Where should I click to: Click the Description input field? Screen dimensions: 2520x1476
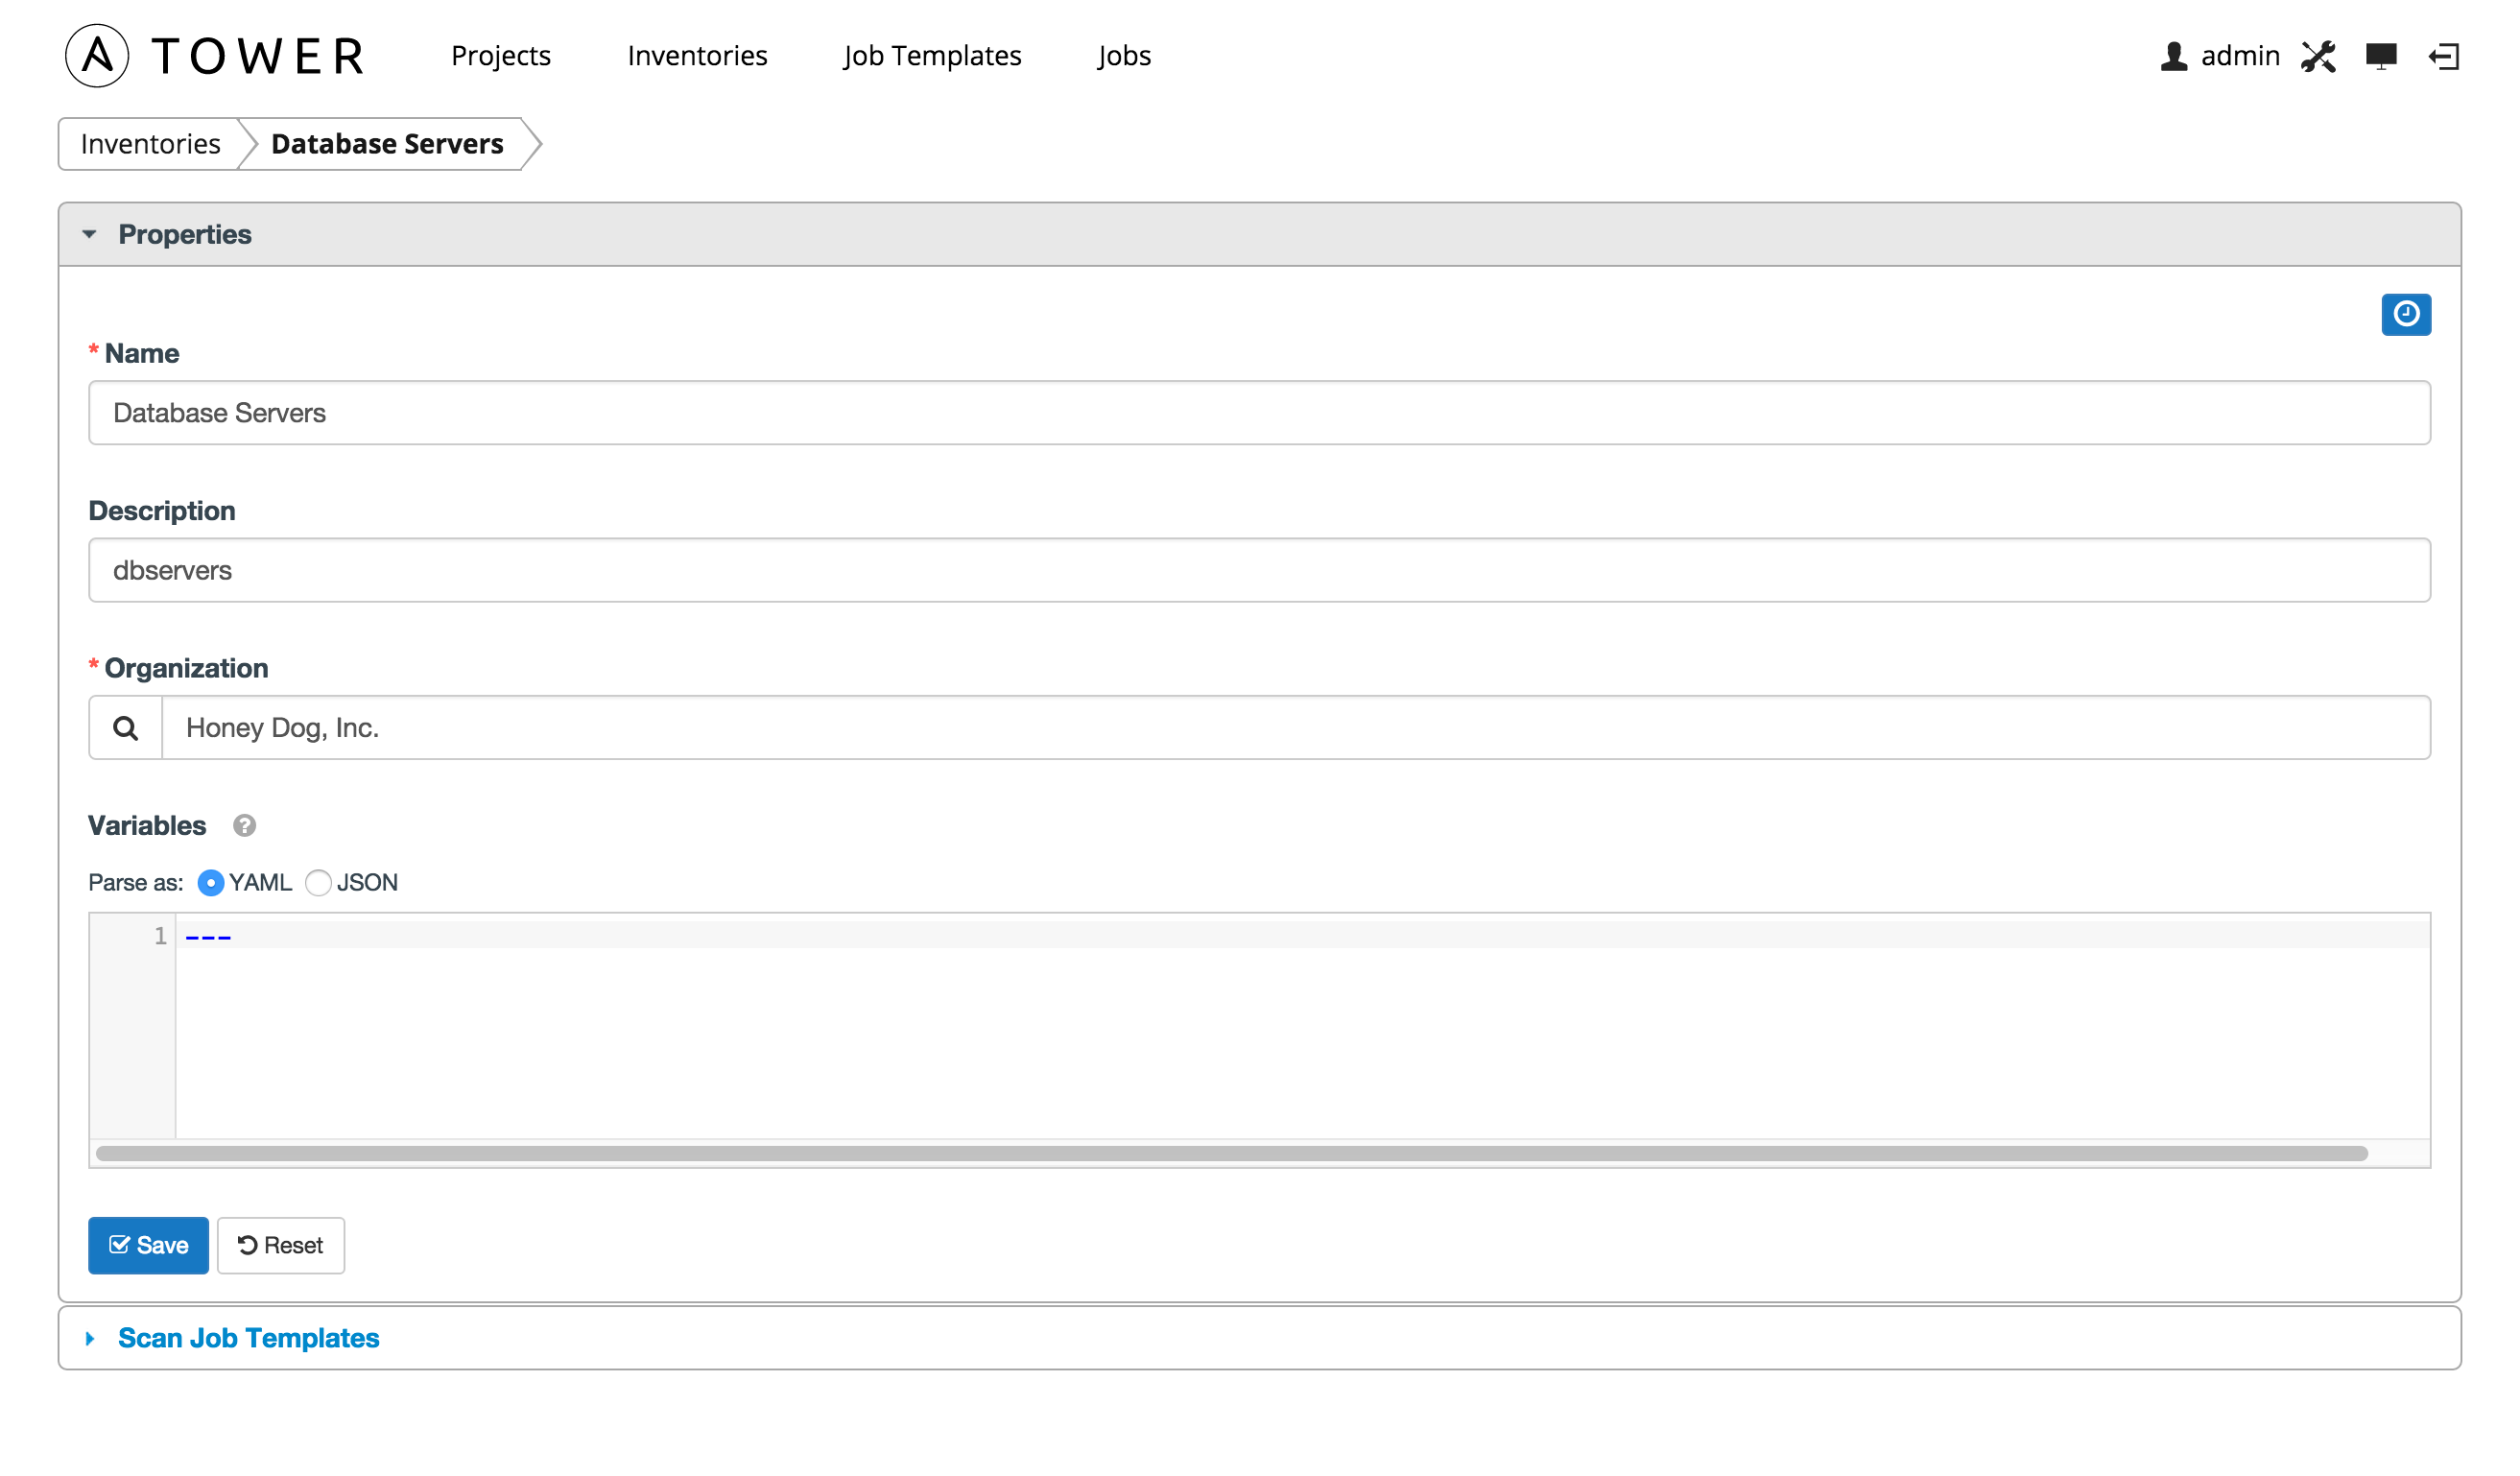point(1260,570)
